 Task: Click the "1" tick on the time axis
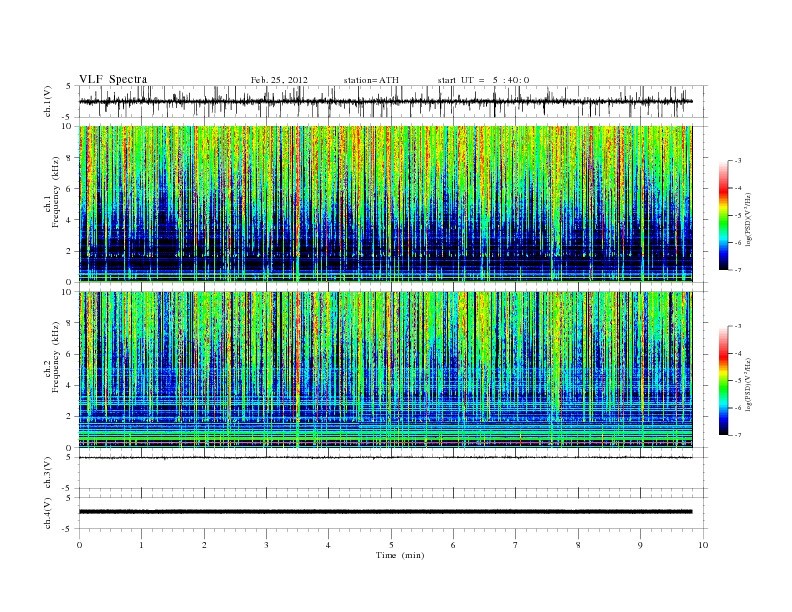coord(141,545)
